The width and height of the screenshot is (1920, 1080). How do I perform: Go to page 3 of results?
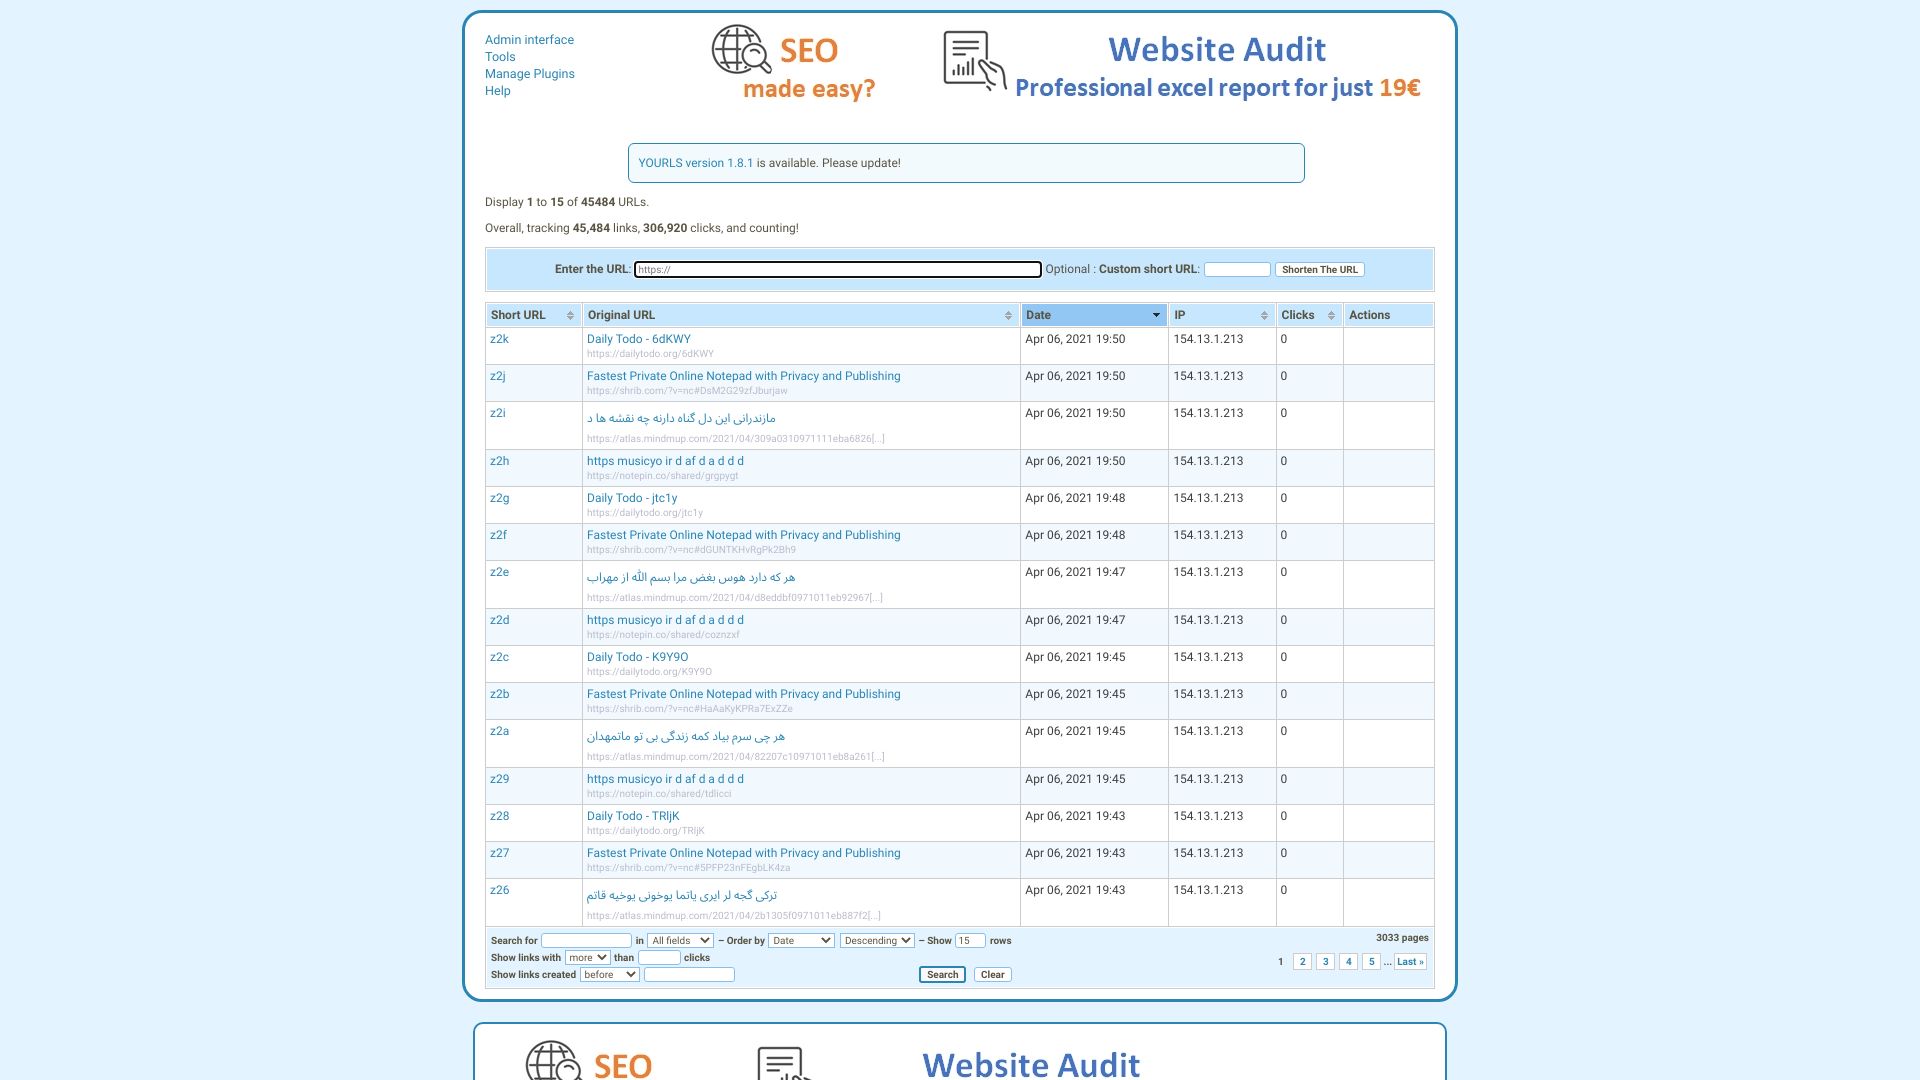pos(1325,962)
